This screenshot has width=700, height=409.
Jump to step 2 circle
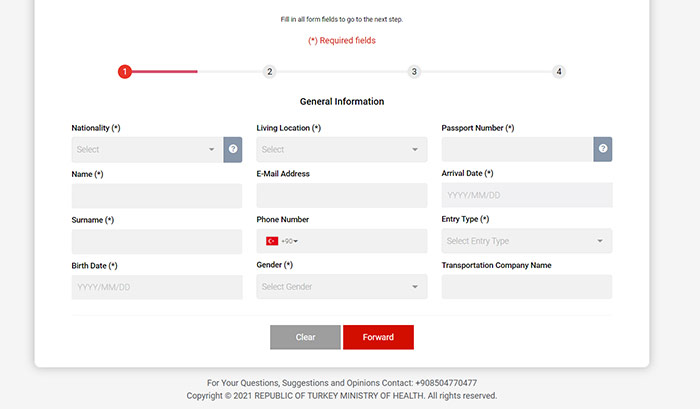(270, 72)
